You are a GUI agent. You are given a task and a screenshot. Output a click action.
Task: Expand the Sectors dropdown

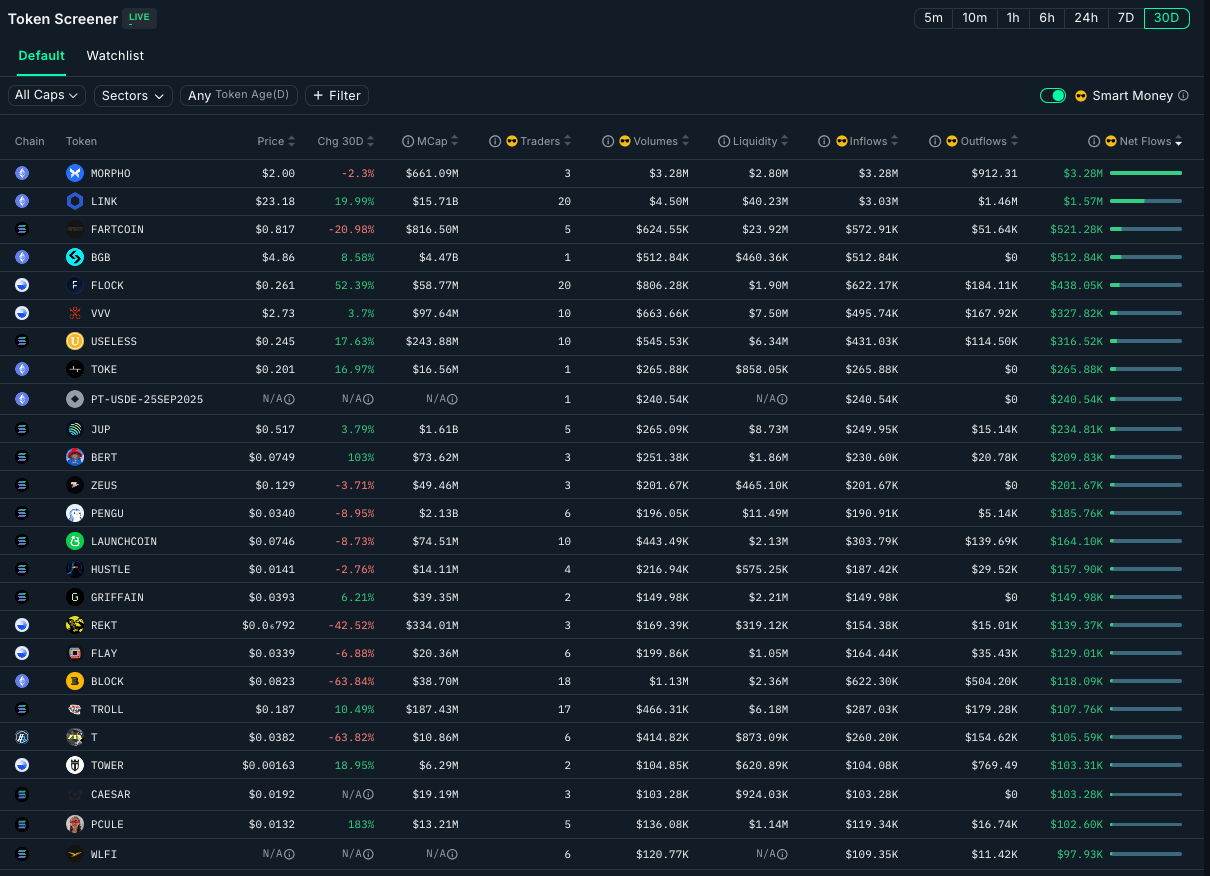[x=133, y=95]
